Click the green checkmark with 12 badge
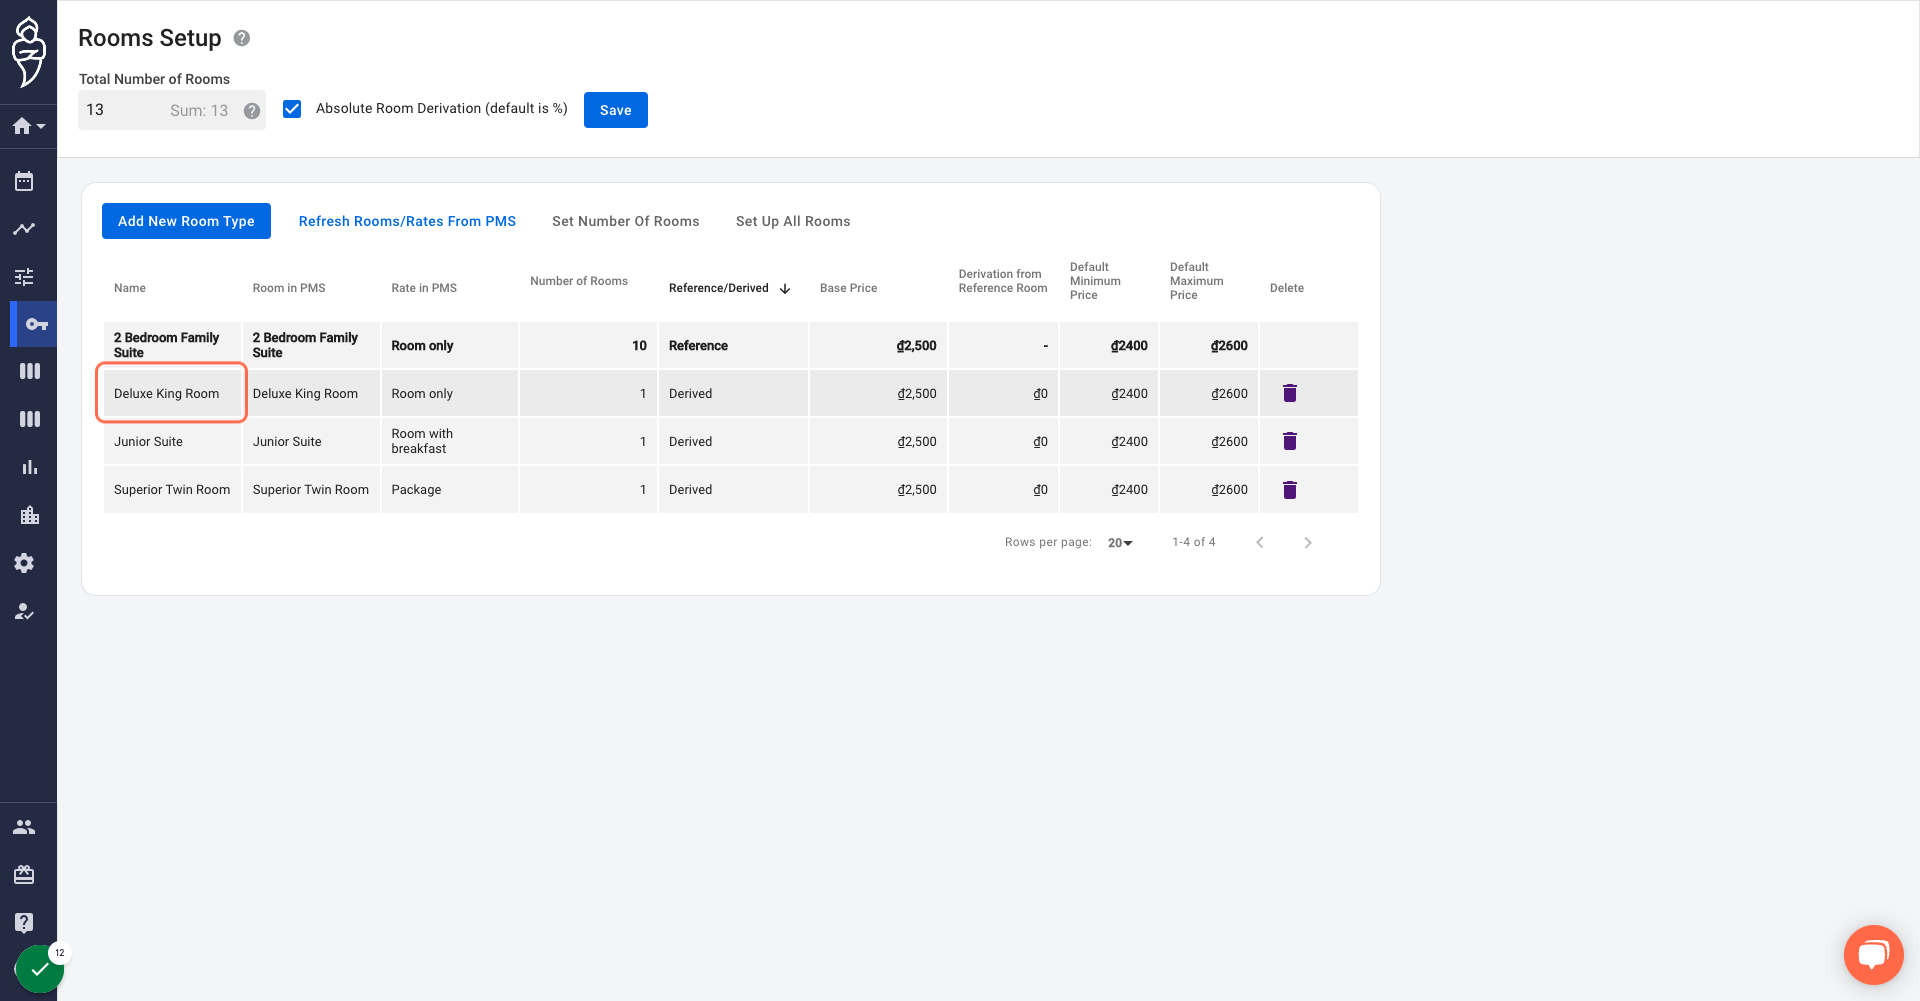Viewport: 1920px width, 1001px height. pyautogui.click(x=40, y=968)
